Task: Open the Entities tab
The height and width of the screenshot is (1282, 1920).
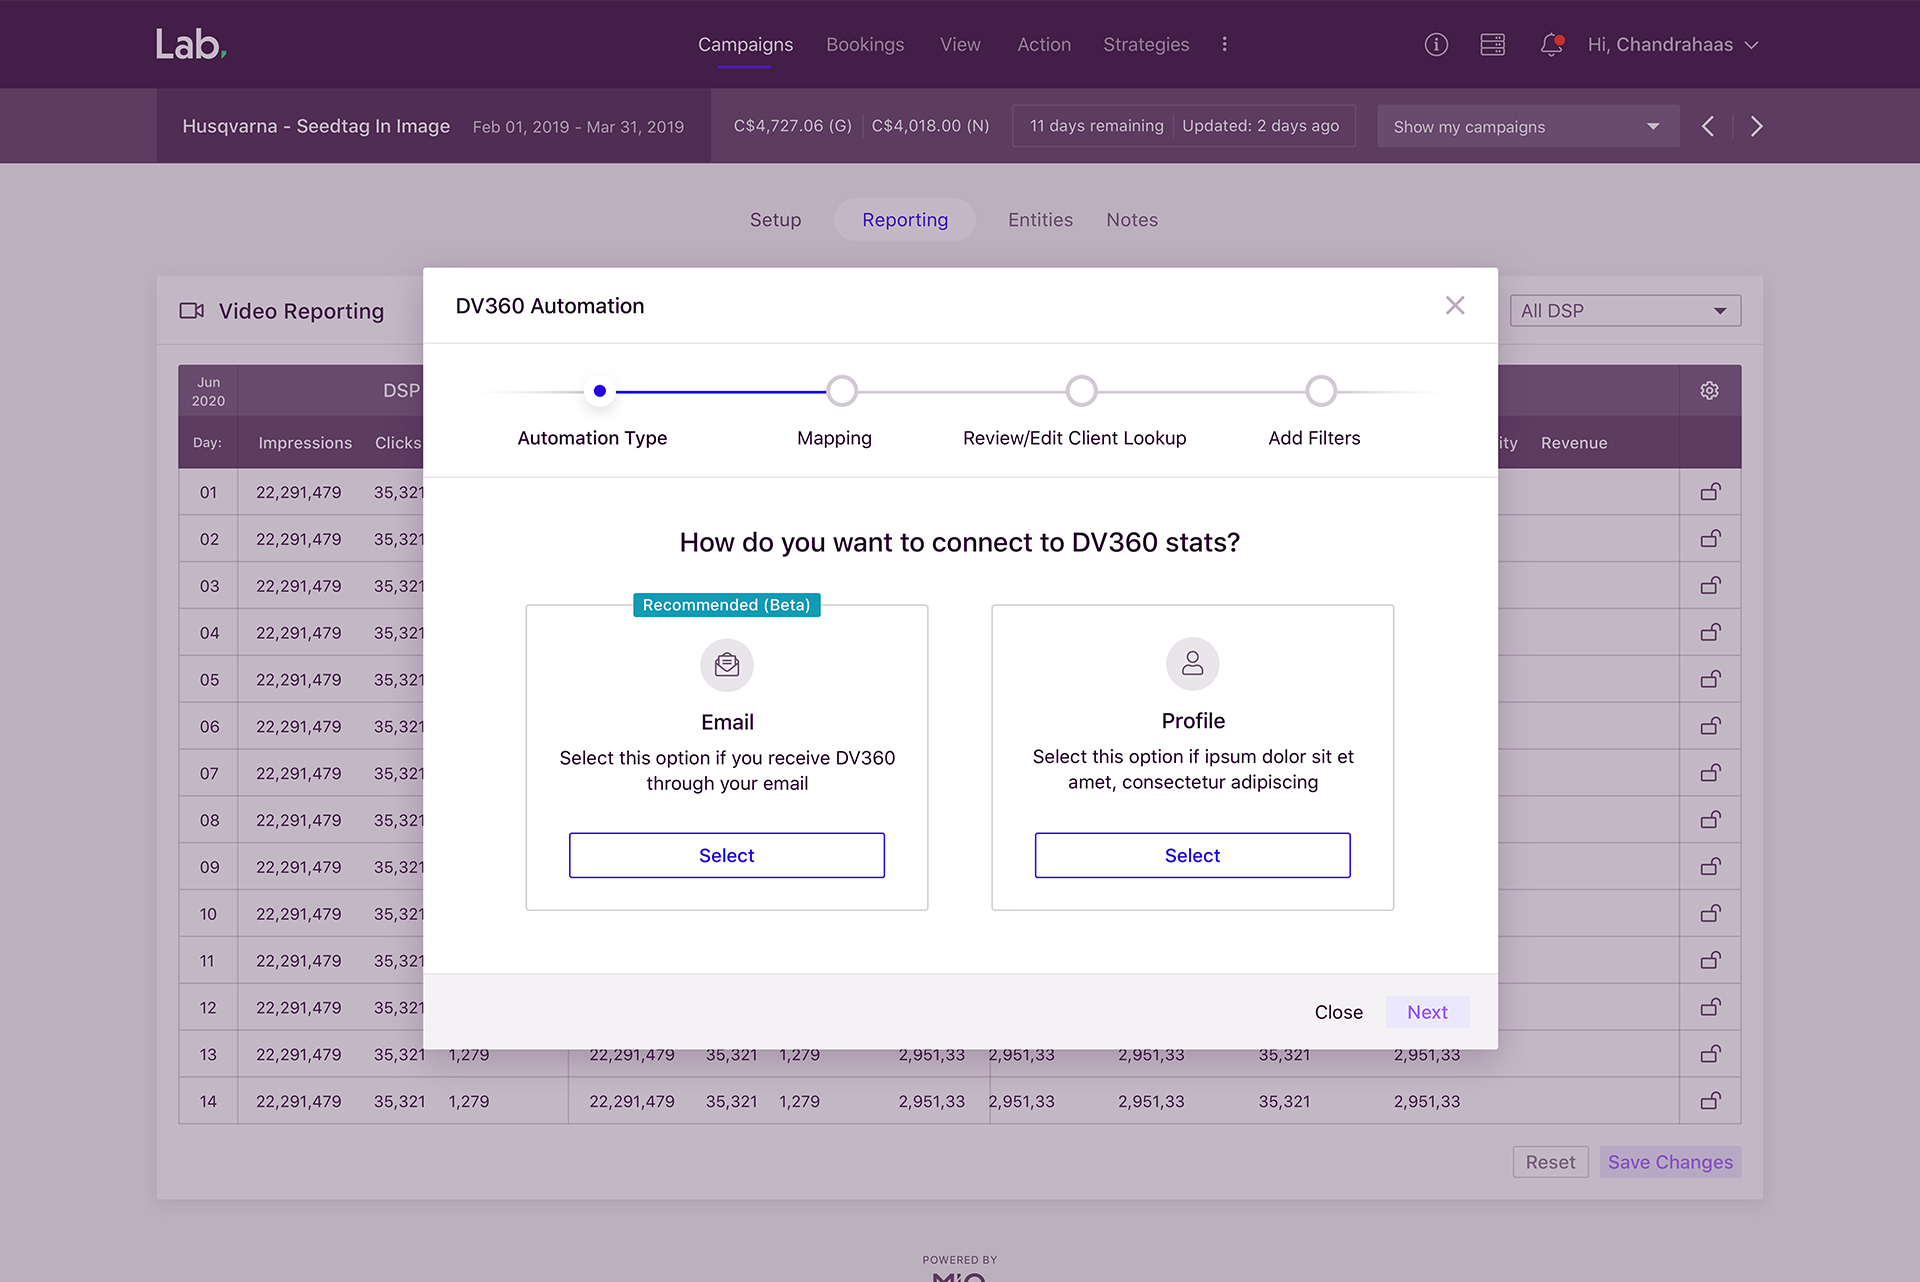Action: [1040, 220]
